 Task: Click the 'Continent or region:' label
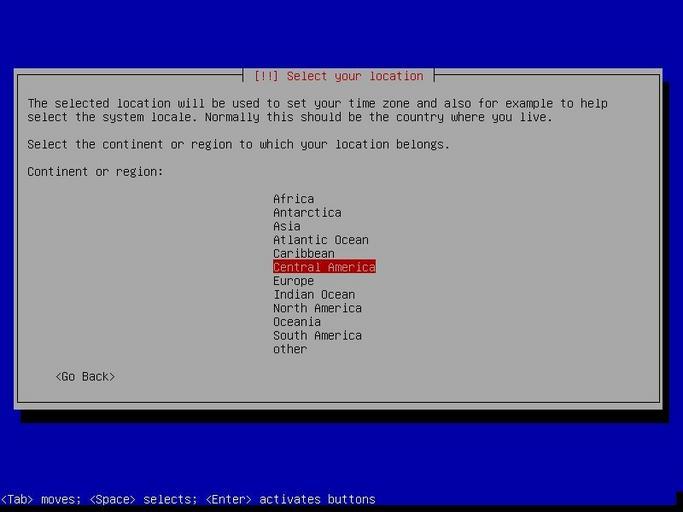click(95, 172)
